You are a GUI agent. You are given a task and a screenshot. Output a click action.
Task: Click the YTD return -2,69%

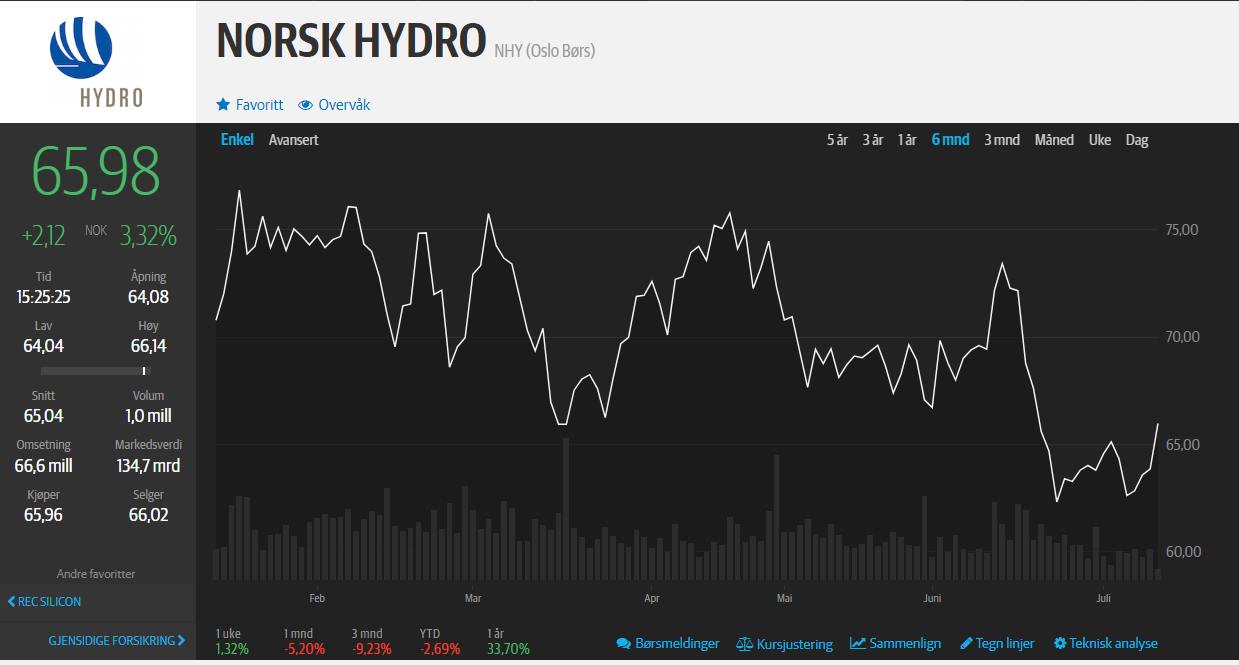point(440,649)
